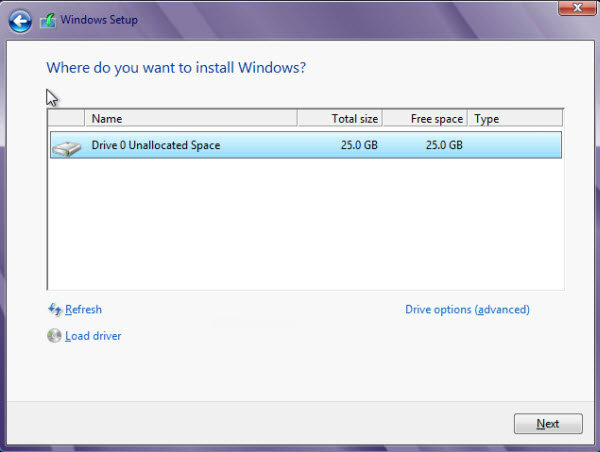This screenshot has height=452, width=600.
Task: Sort by the Free space column header
Action: (425, 119)
